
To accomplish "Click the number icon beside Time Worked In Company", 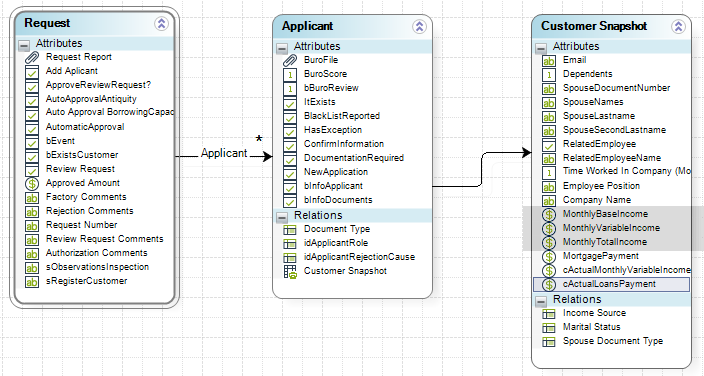I will [549, 173].
